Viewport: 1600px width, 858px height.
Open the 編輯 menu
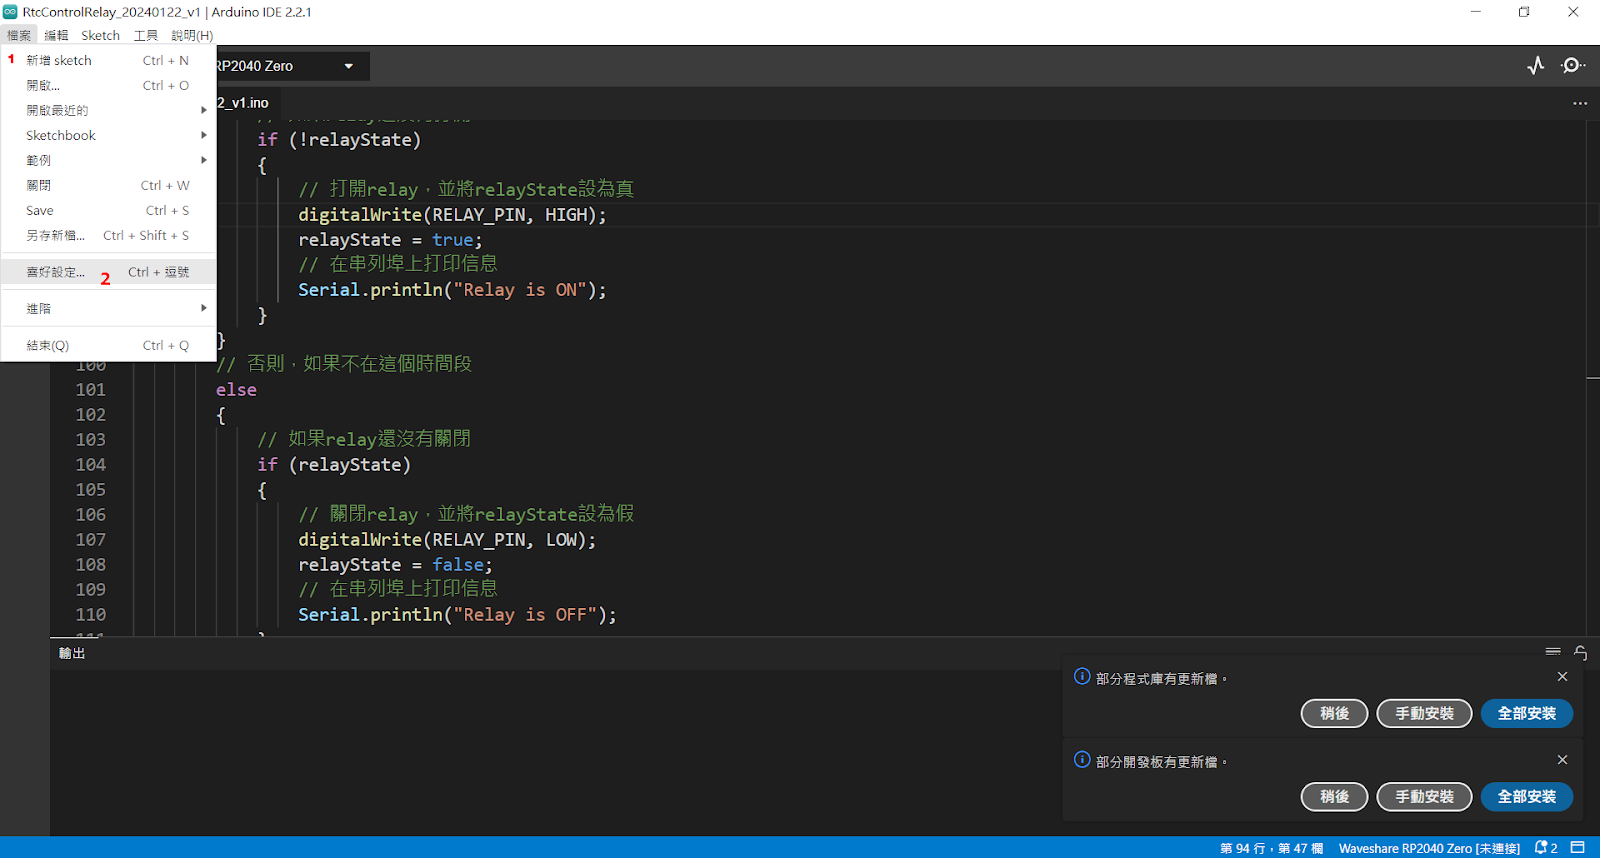pyautogui.click(x=56, y=35)
